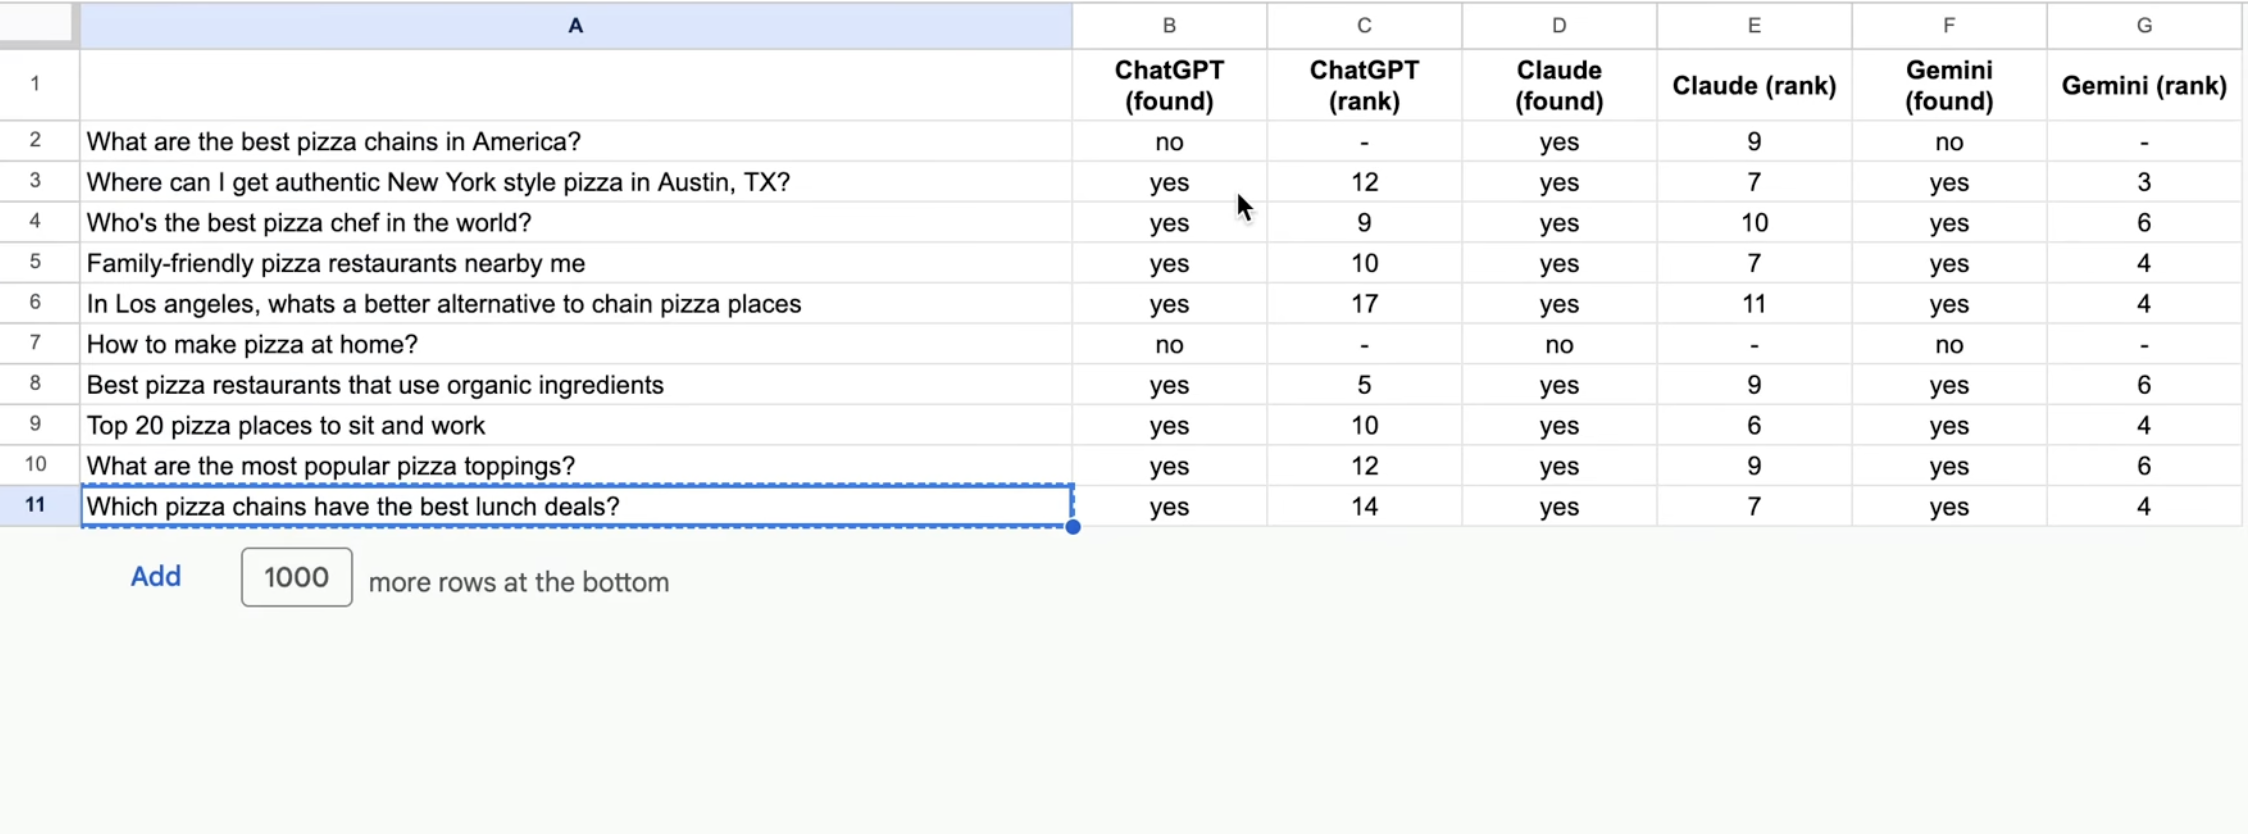This screenshot has width=2248, height=834.
Task: Click the 'Gemini (found)' header cell
Action: click(1948, 86)
